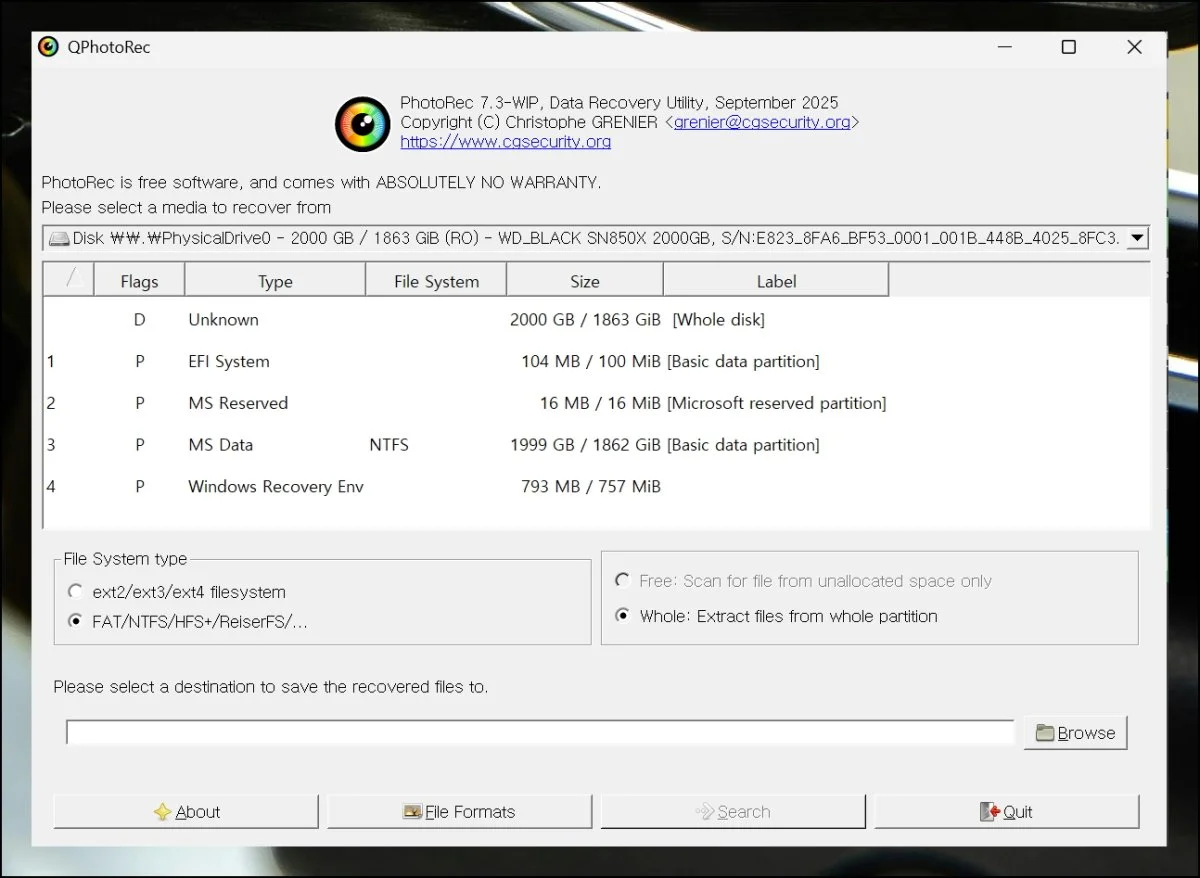Click the PhotoRec eye logo image
The height and width of the screenshot is (878, 1200).
361,124
